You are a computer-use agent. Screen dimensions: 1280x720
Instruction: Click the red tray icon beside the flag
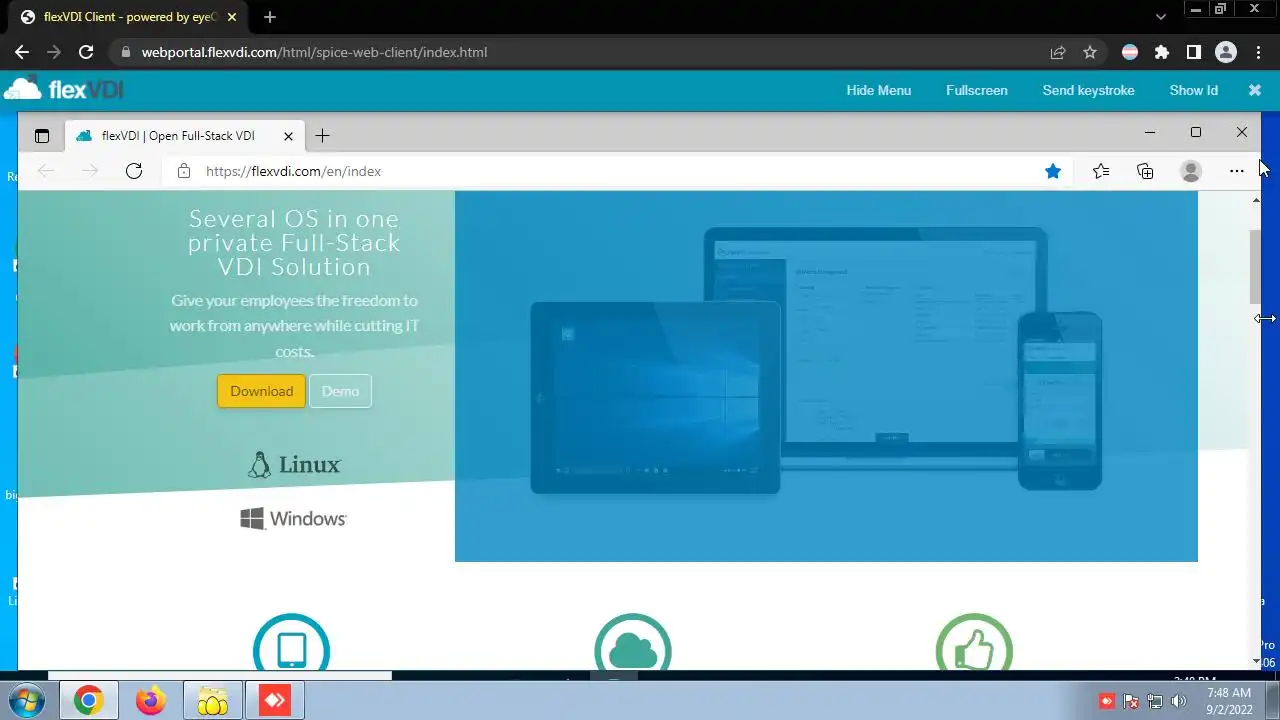click(x=1107, y=701)
